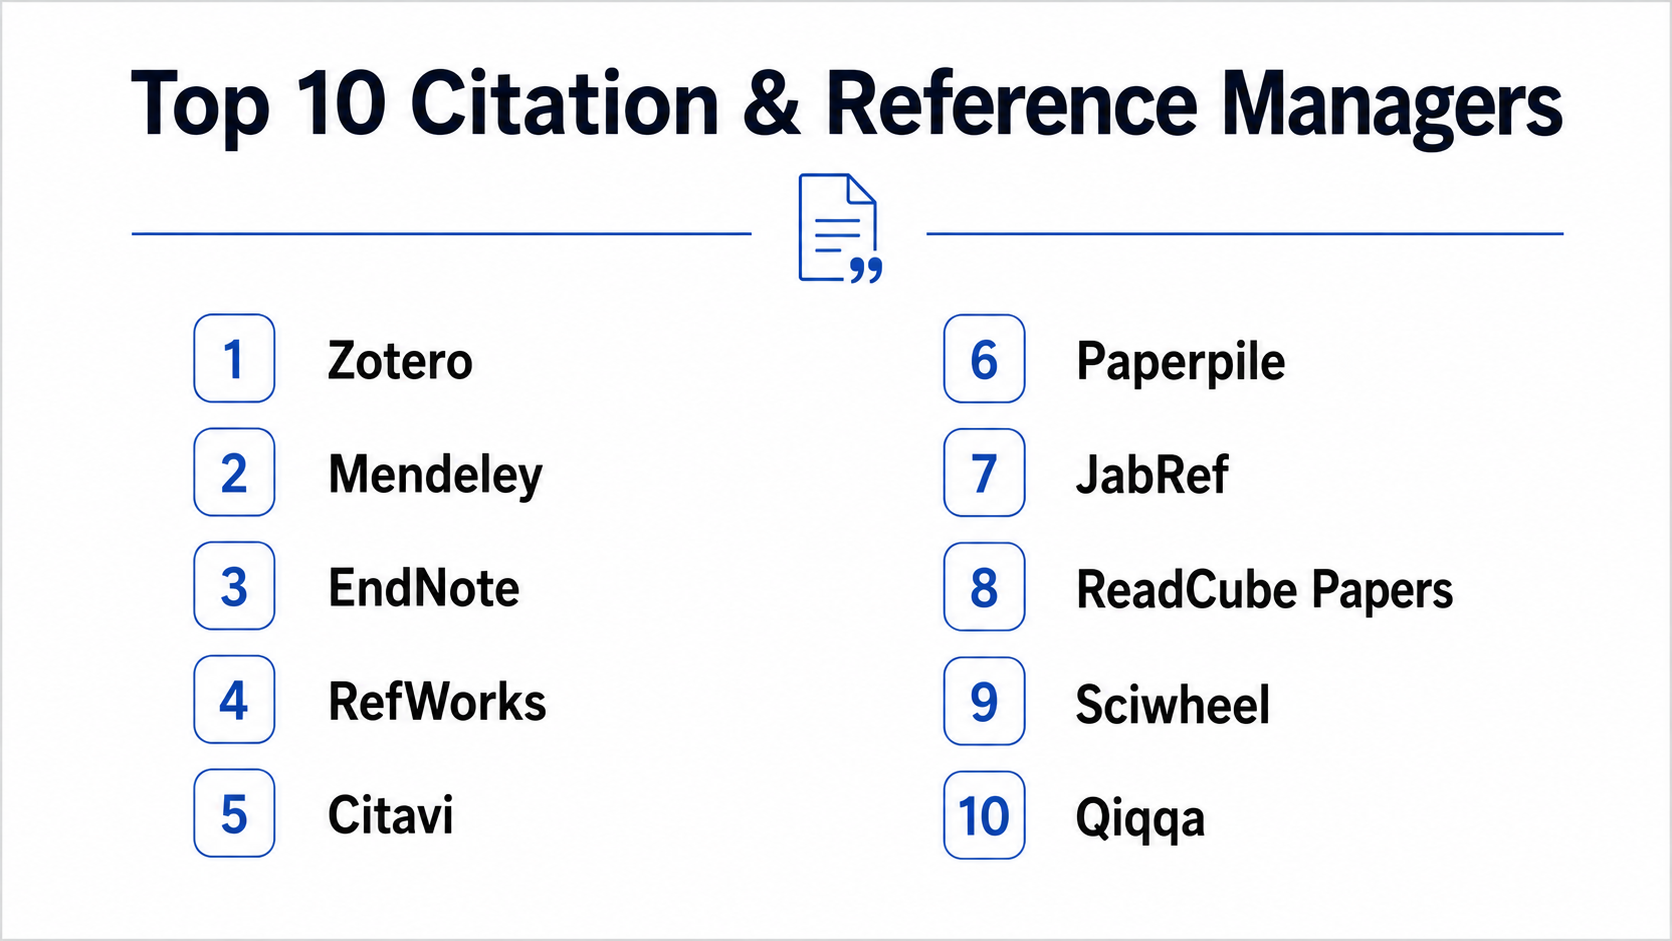Open the Zotero entry
This screenshot has height=941, width=1672.
(400, 361)
